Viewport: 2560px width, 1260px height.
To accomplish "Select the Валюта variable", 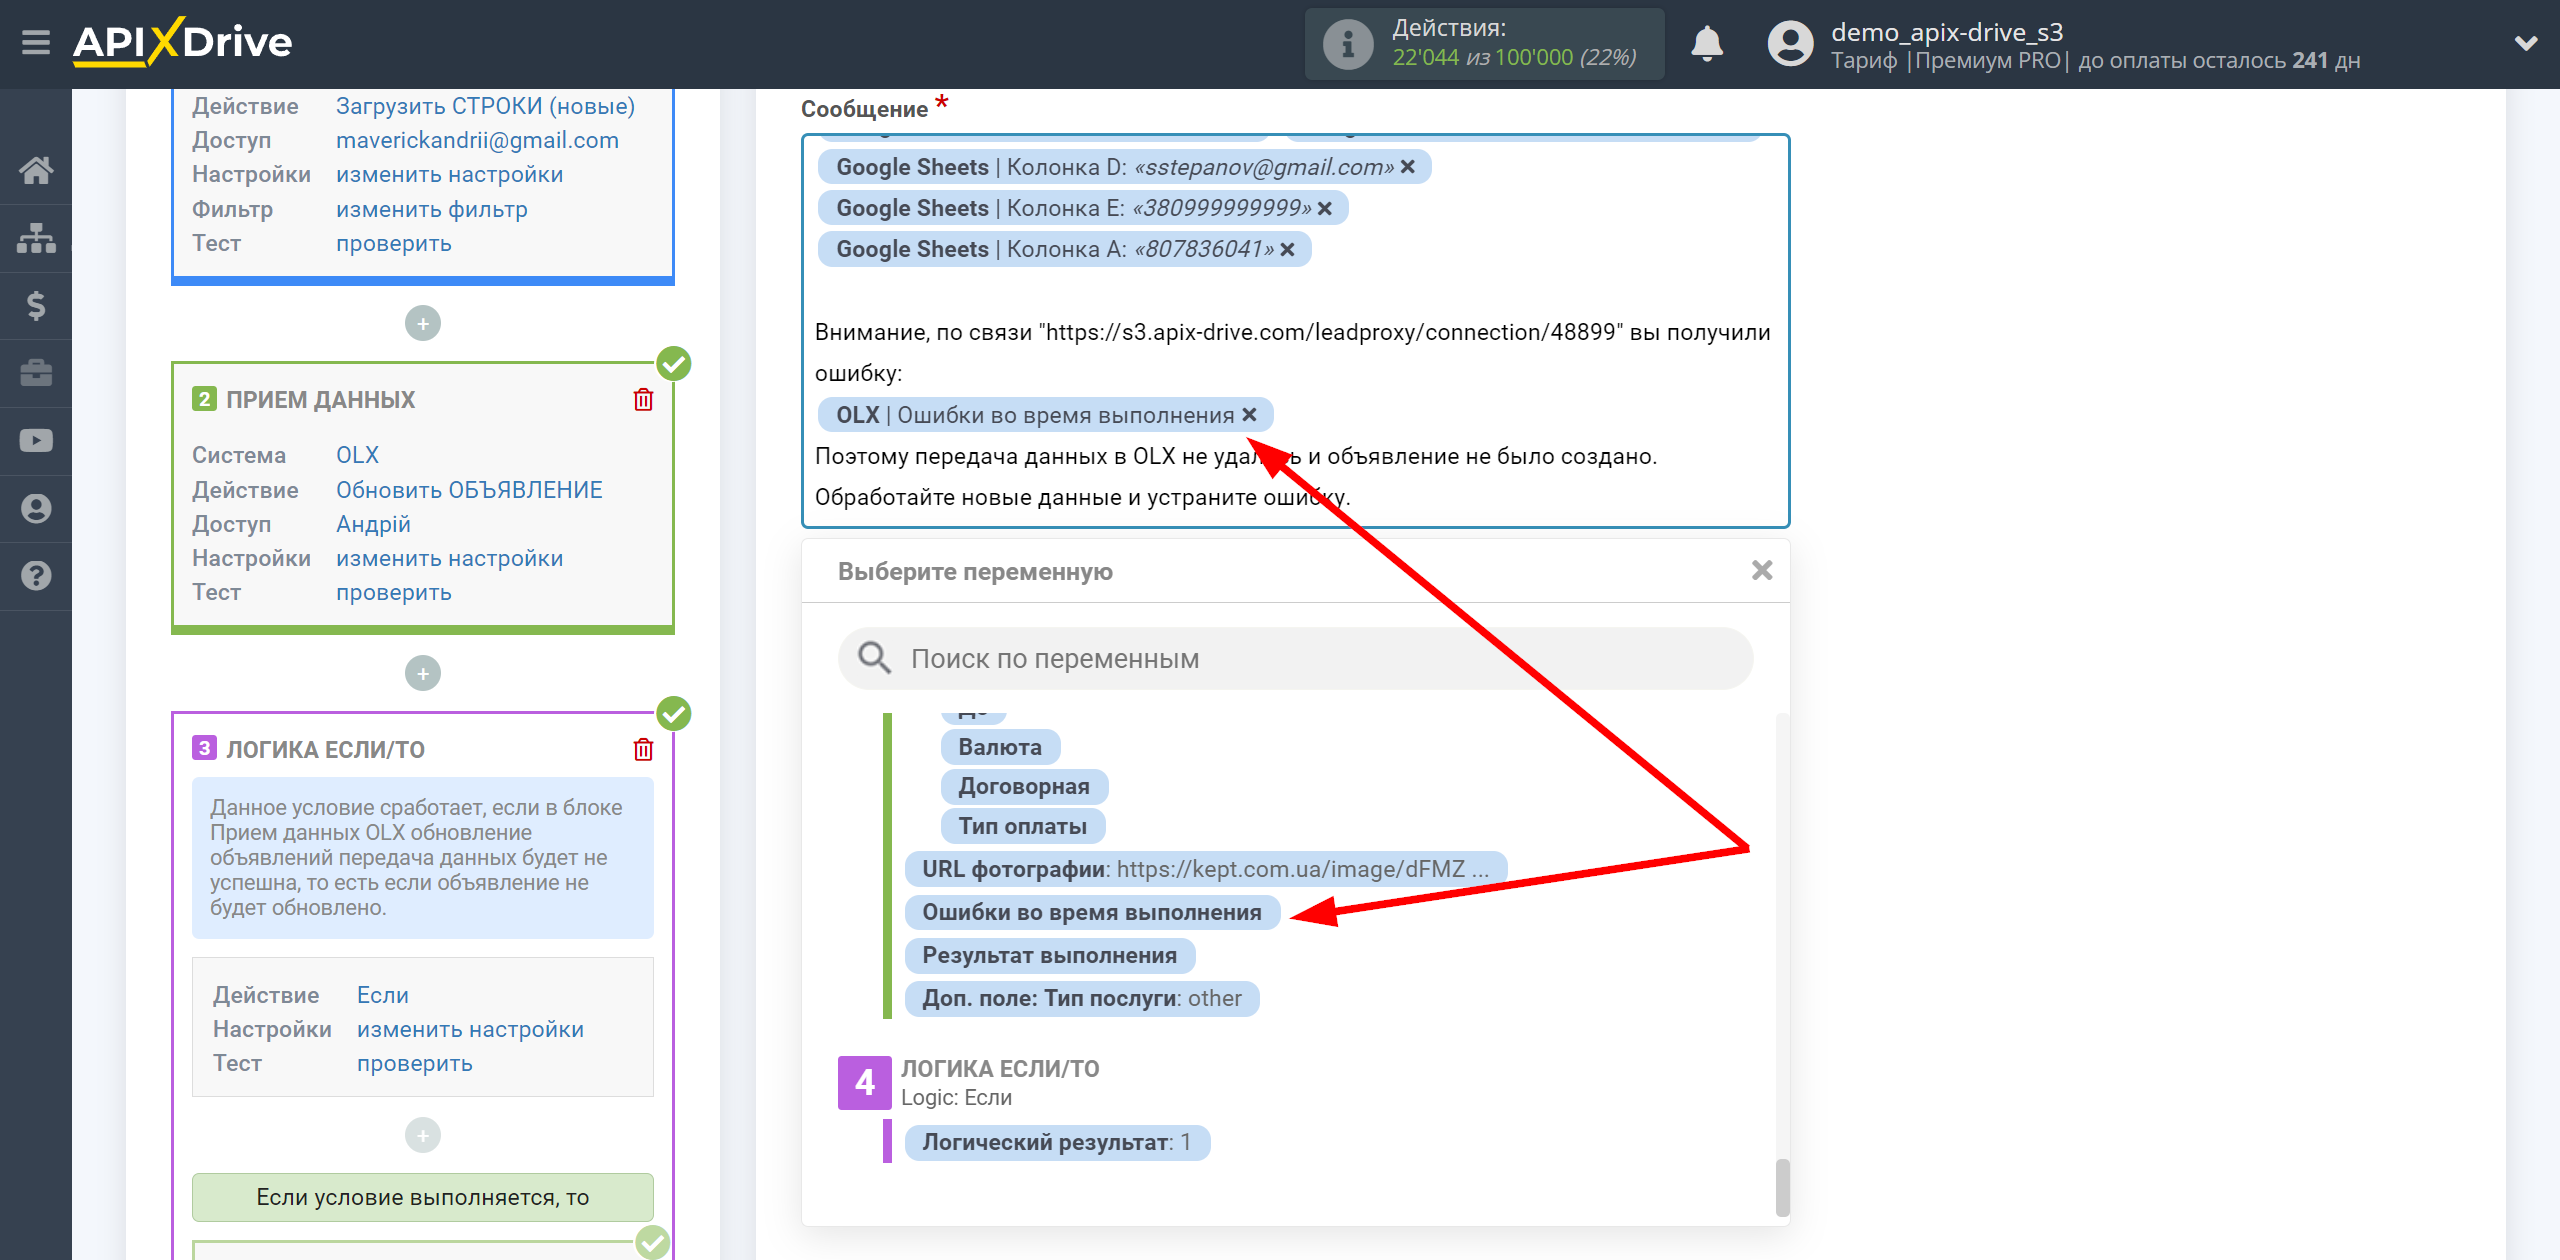I will (1000, 747).
